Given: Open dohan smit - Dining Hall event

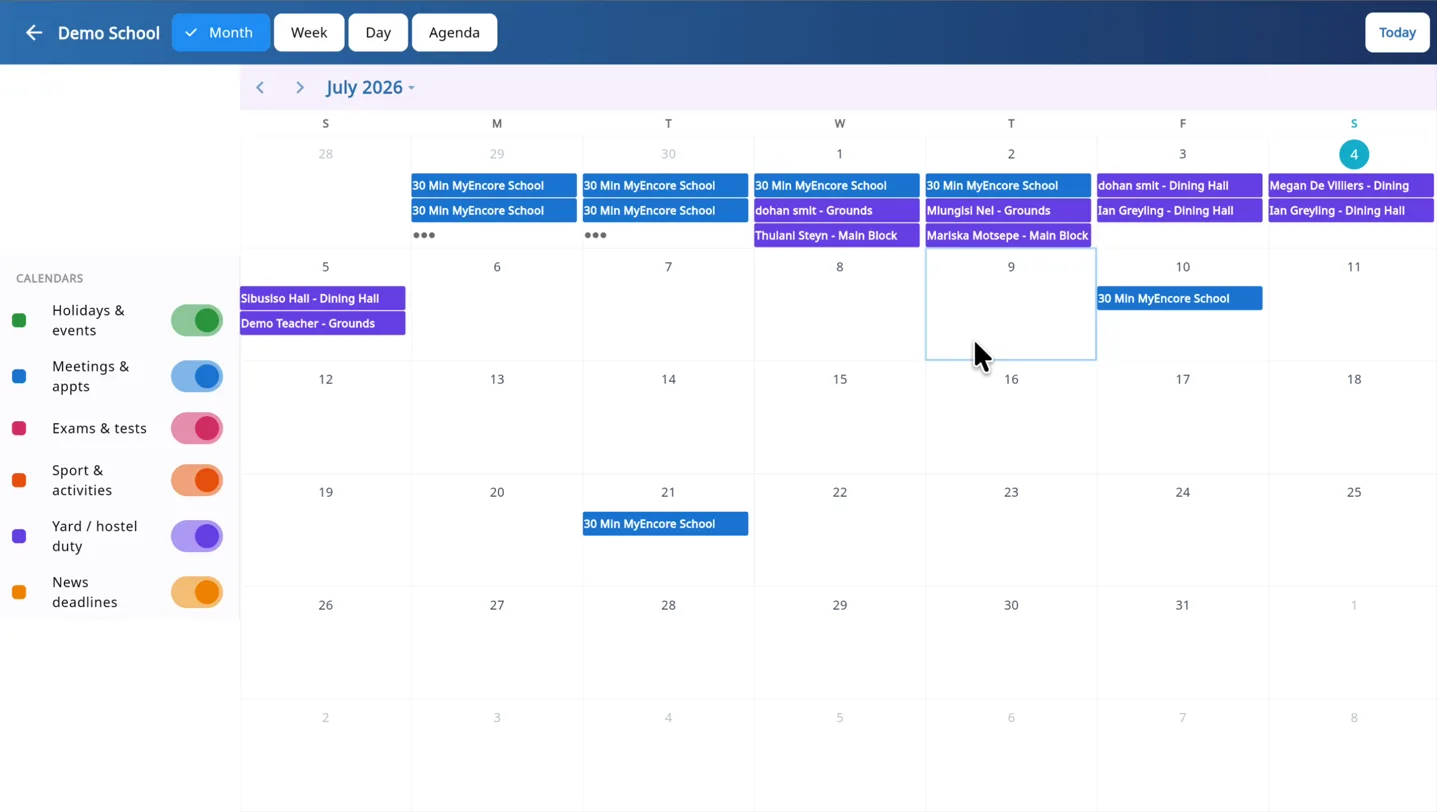Looking at the screenshot, I should [x=1179, y=186].
